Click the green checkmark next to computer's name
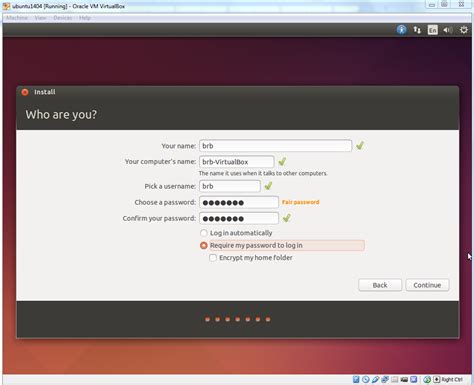 click(282, 161)
